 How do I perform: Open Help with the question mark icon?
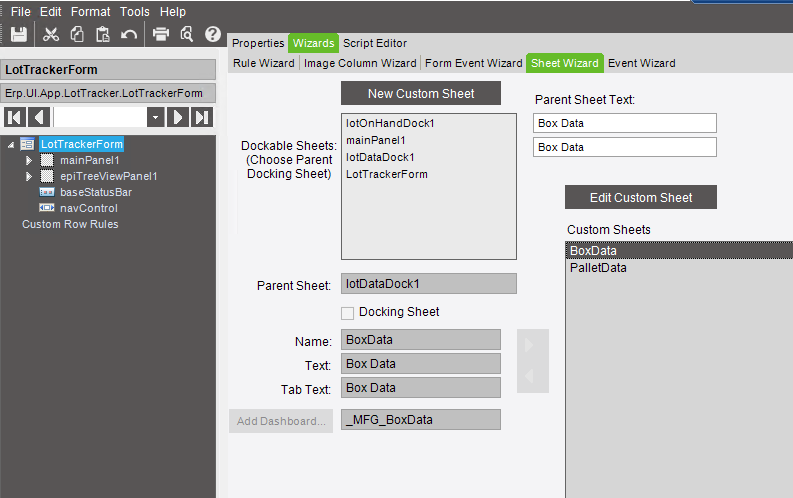tap(212, 34)
